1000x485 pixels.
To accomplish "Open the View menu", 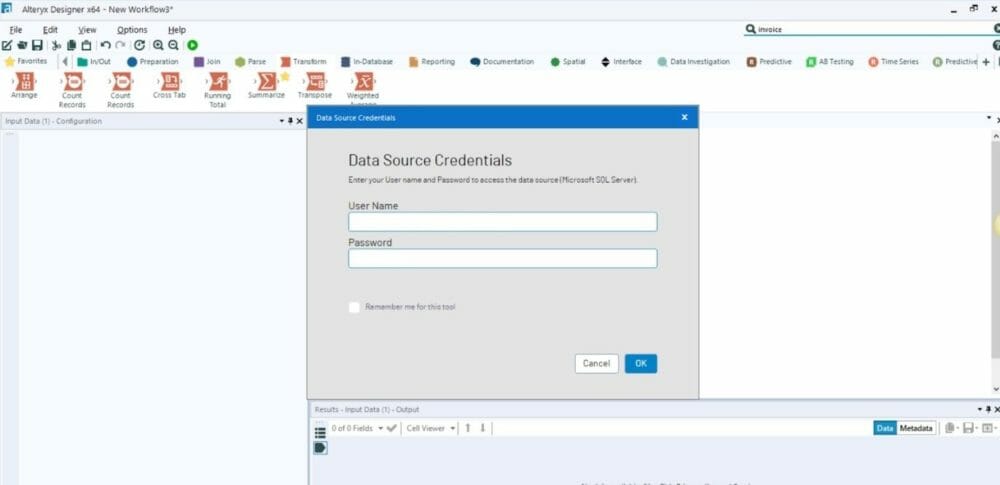I will point(87,30).
